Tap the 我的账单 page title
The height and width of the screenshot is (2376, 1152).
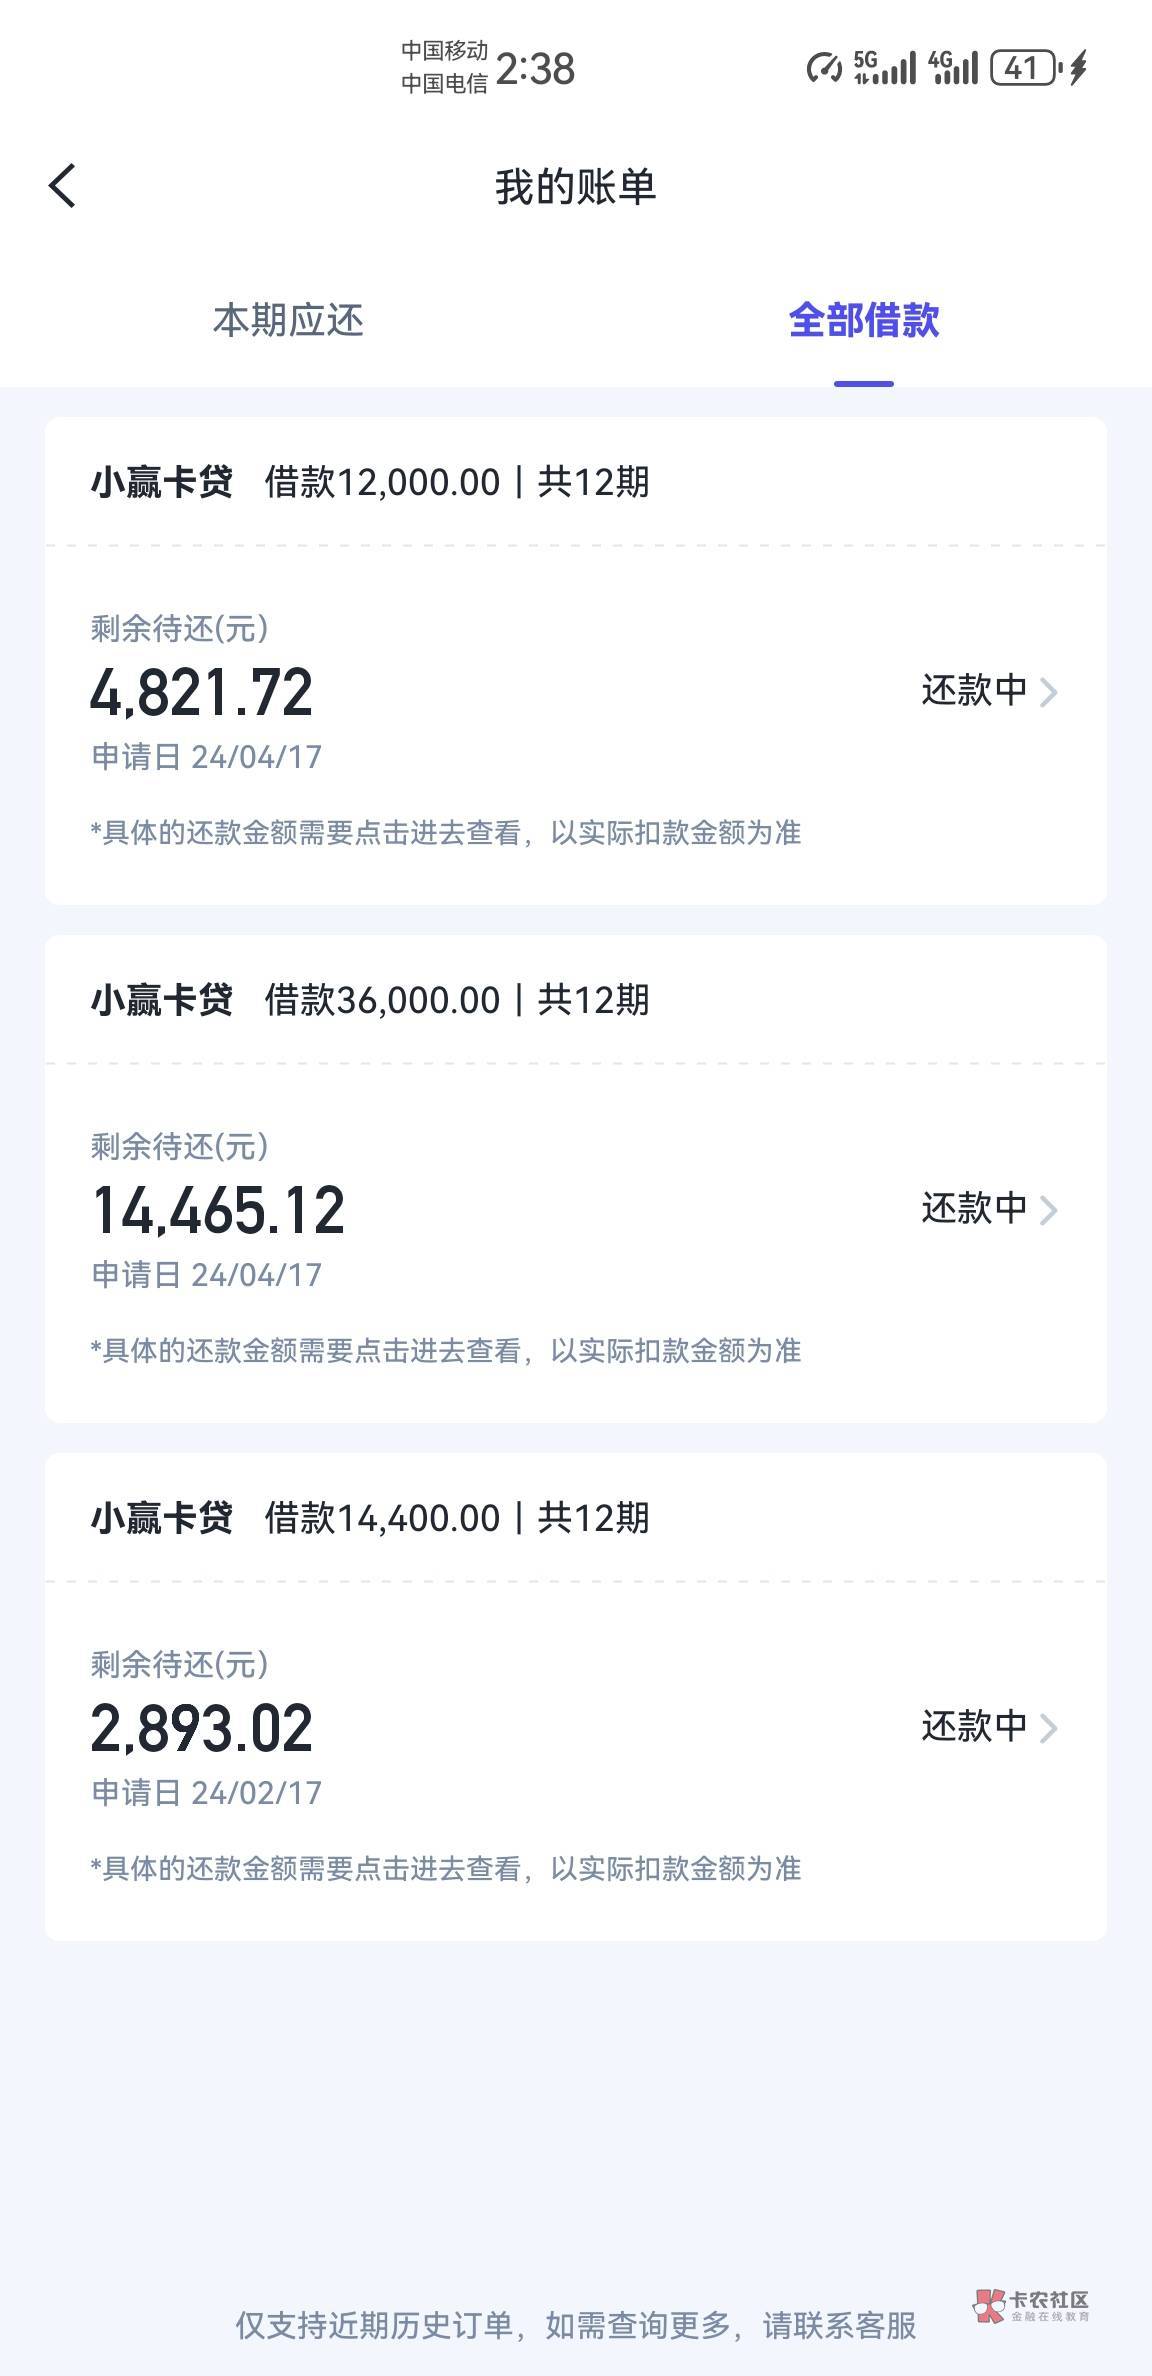point(575,187)
